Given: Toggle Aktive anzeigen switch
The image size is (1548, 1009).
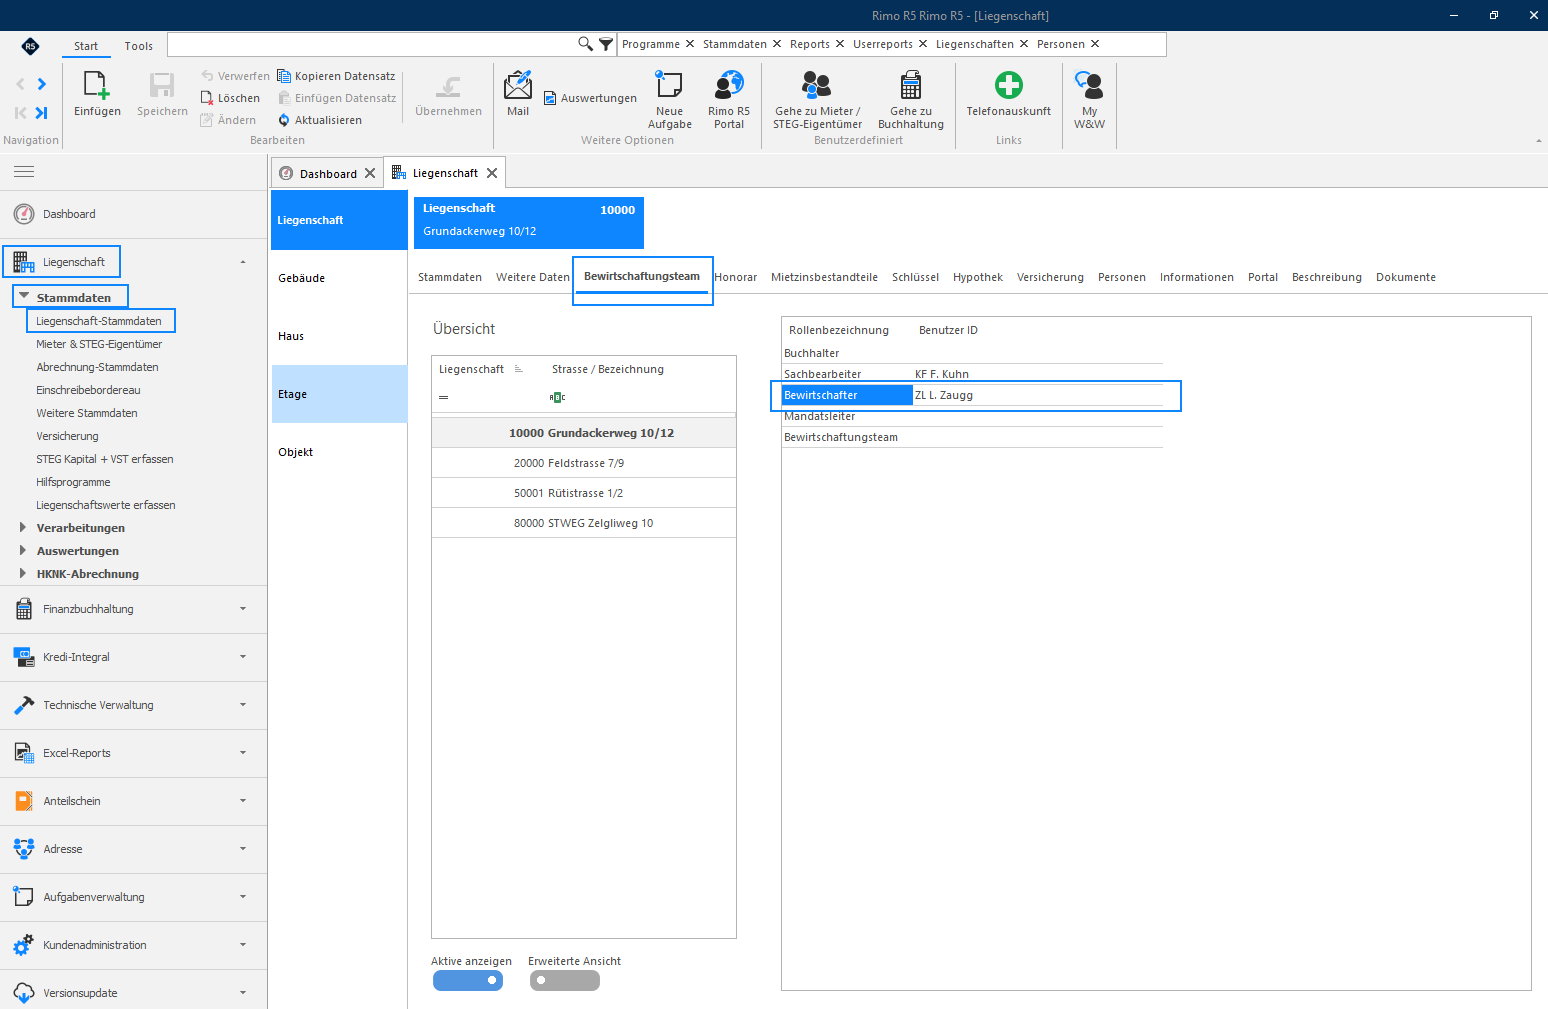Looking at the screenshot, I should 468,981.
